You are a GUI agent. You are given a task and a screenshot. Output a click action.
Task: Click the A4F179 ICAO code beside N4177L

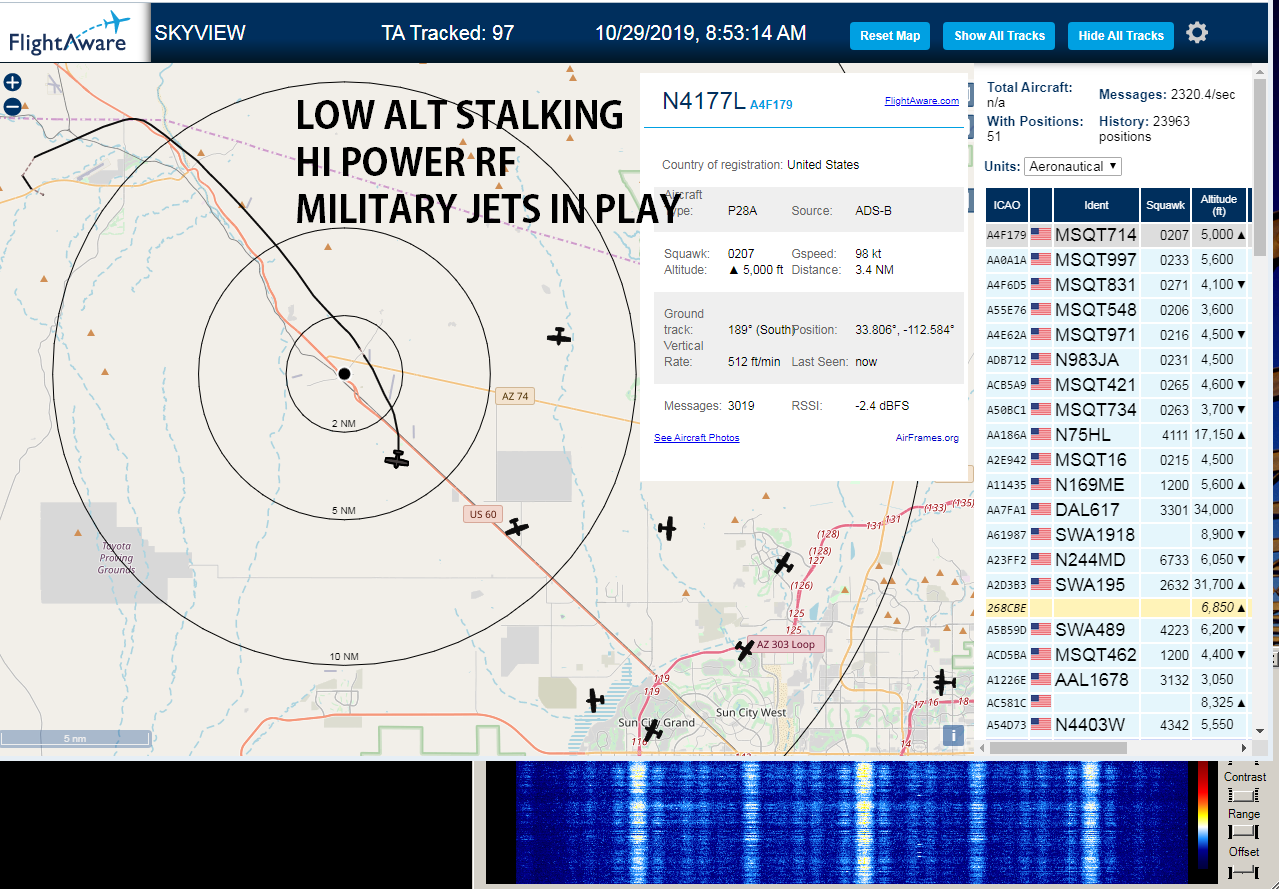coord(771,104)
